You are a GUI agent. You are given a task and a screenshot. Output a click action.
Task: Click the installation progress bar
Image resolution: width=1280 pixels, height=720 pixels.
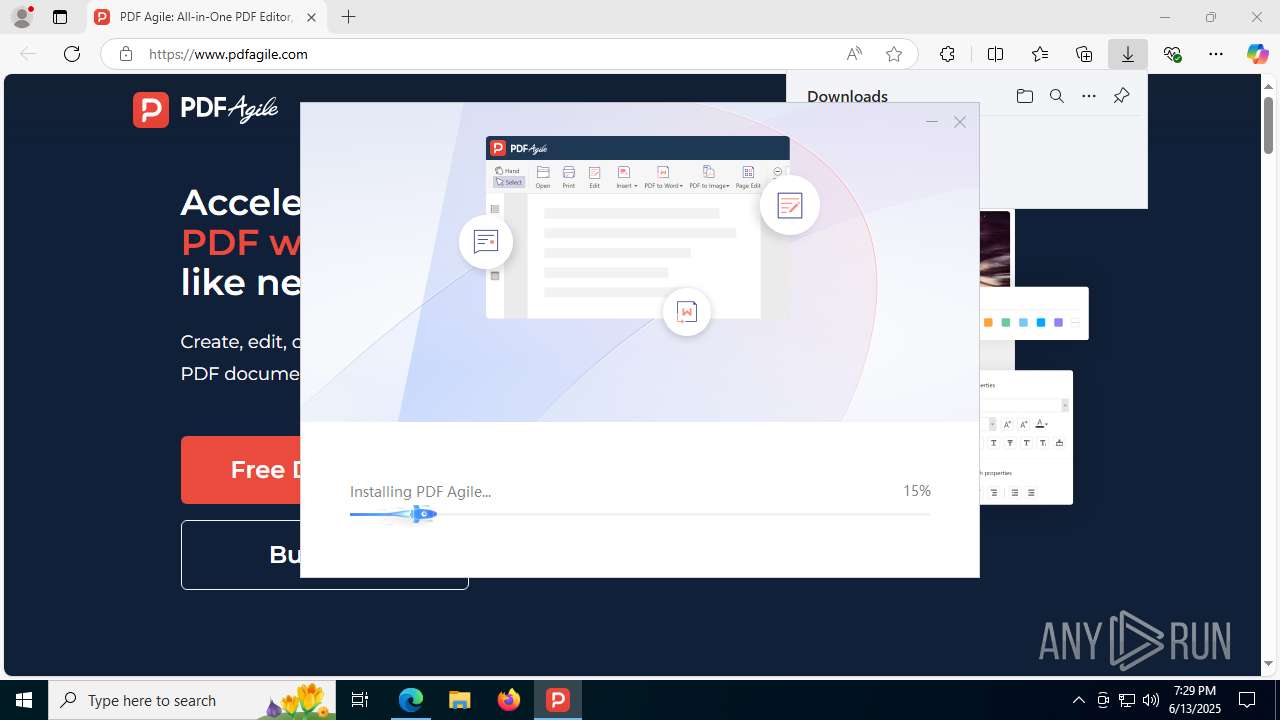[x=640, y=514]
